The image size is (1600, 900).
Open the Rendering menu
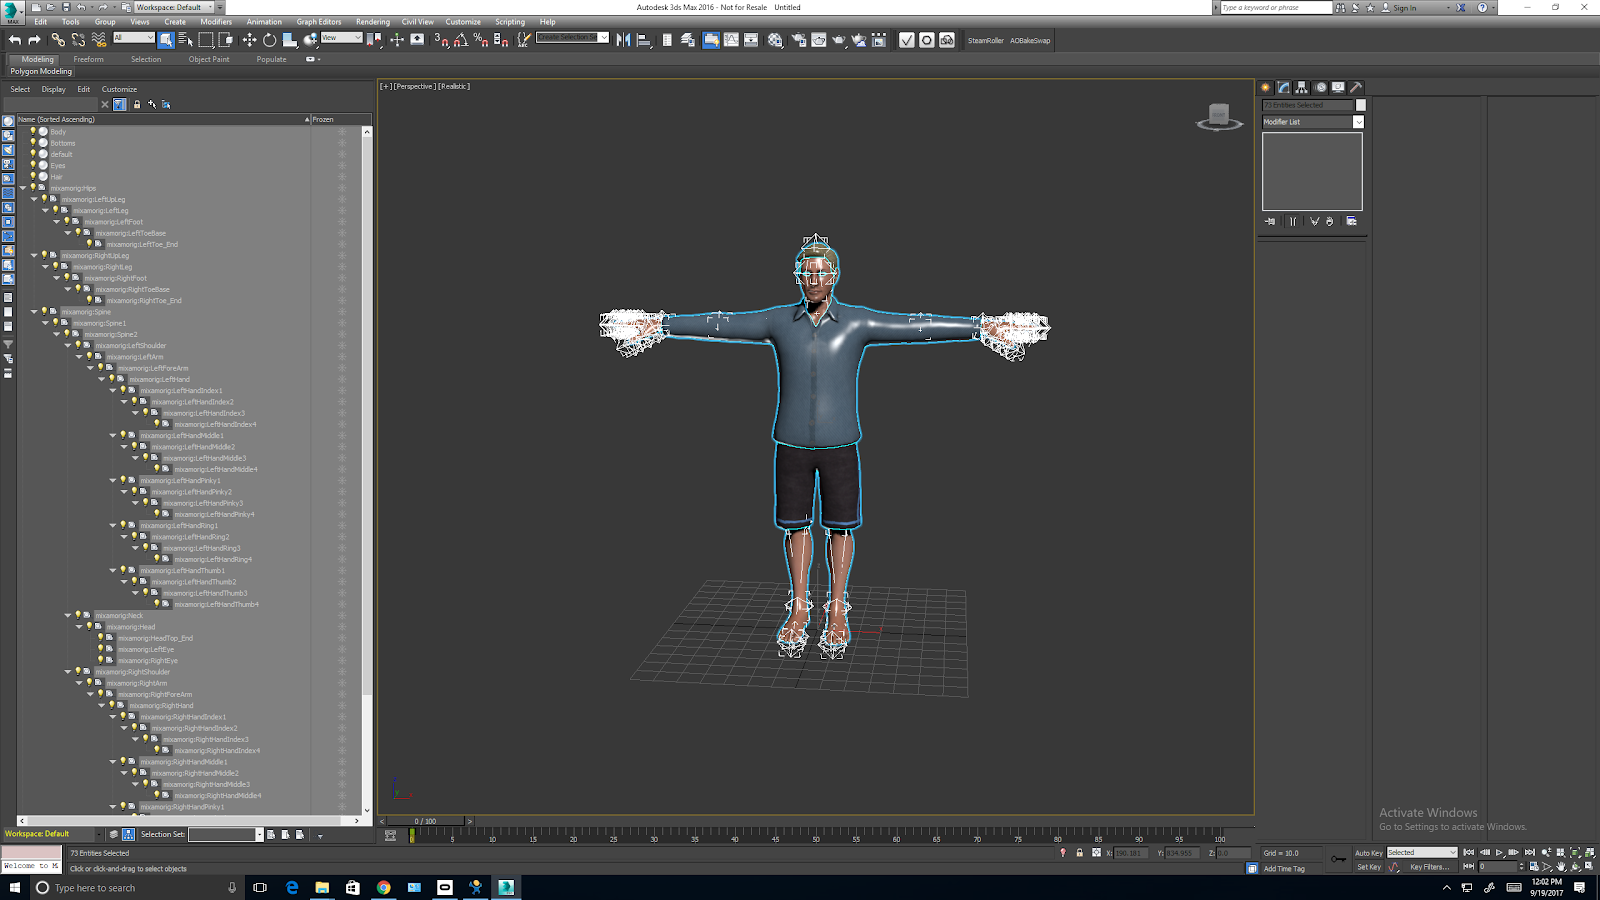tap(372, 21)
